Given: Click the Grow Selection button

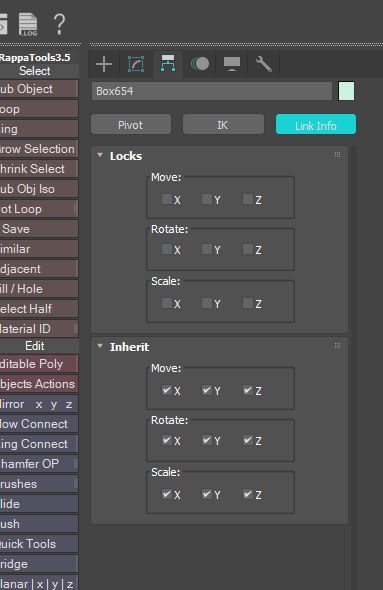Looking at the screenshot, I should (39, 149).
